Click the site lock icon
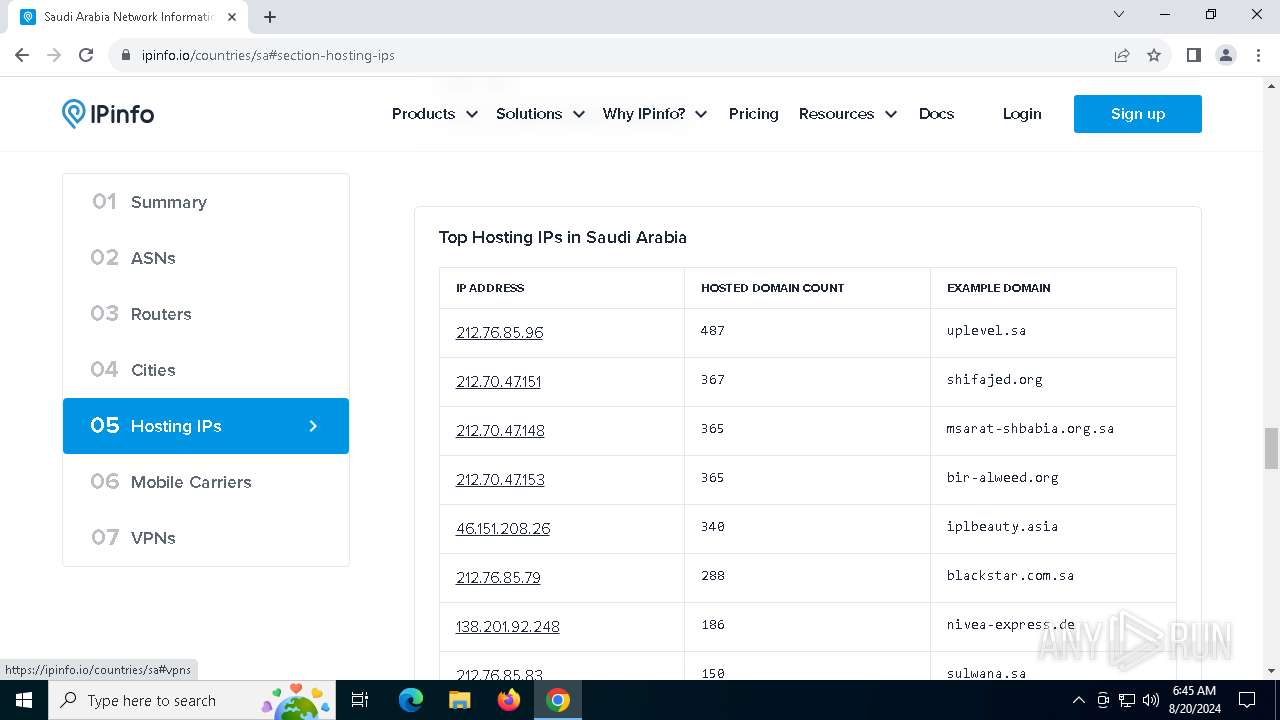The image size is (1280, 720). [x=126, y=55]
